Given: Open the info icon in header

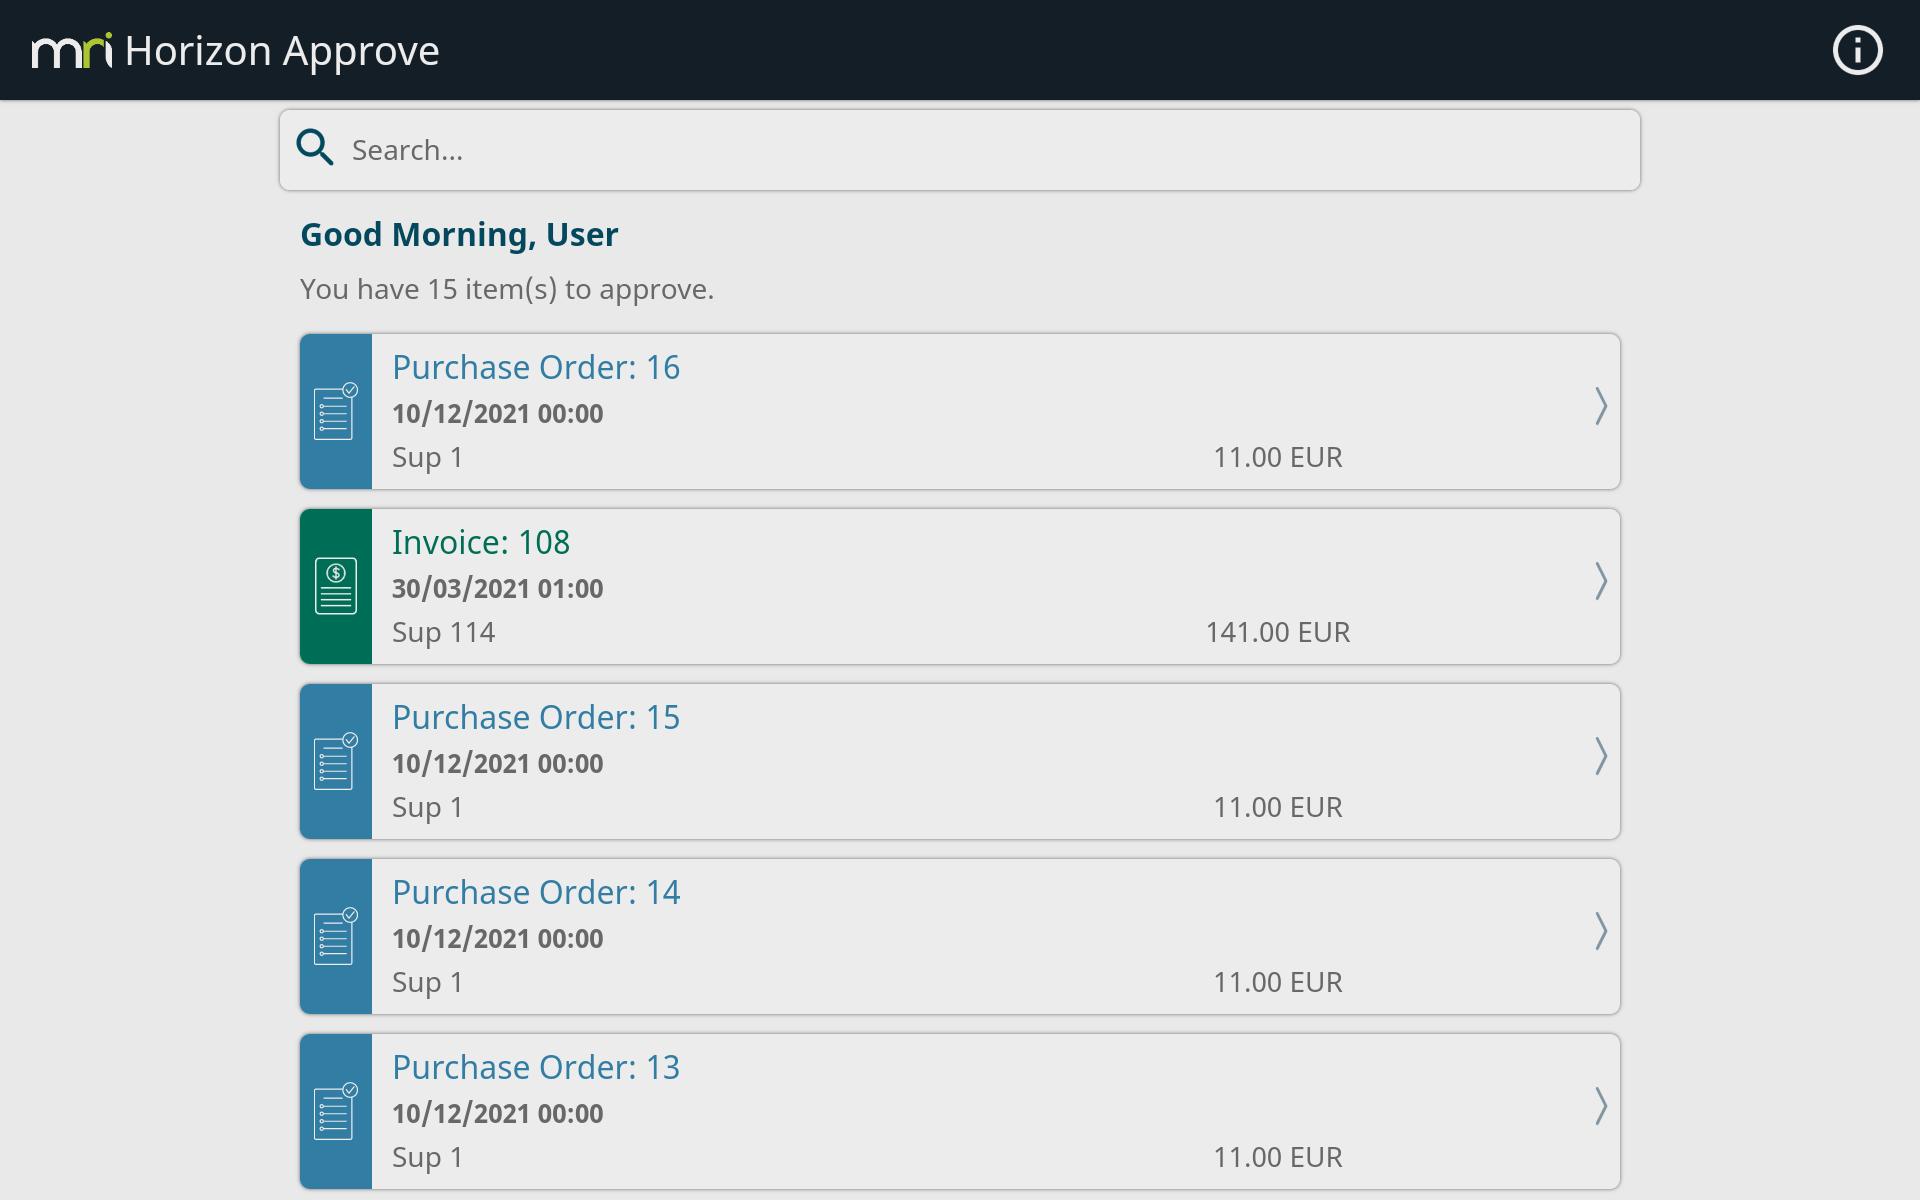Looking at the screenshot, I should pos(1857,50).
